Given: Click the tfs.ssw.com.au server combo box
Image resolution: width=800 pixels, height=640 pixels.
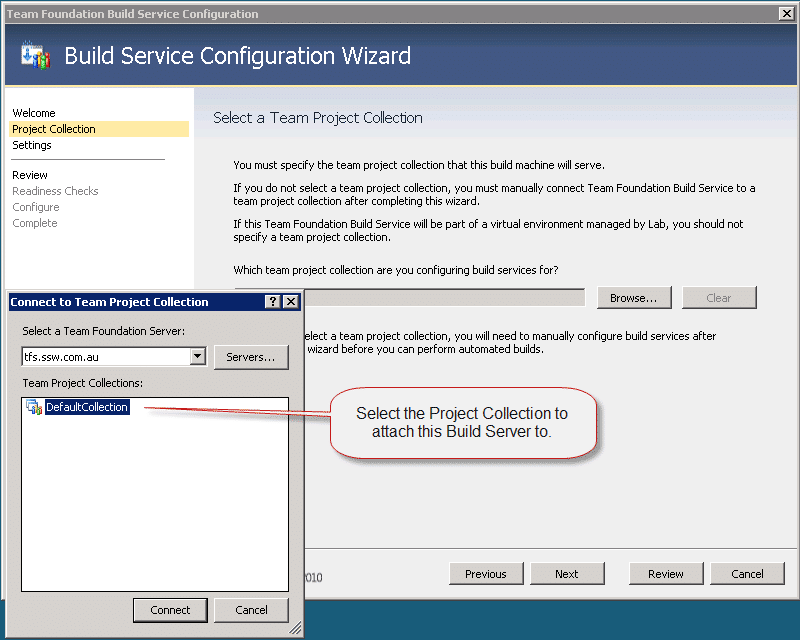Looking at the screenshot, I should 114,356.
